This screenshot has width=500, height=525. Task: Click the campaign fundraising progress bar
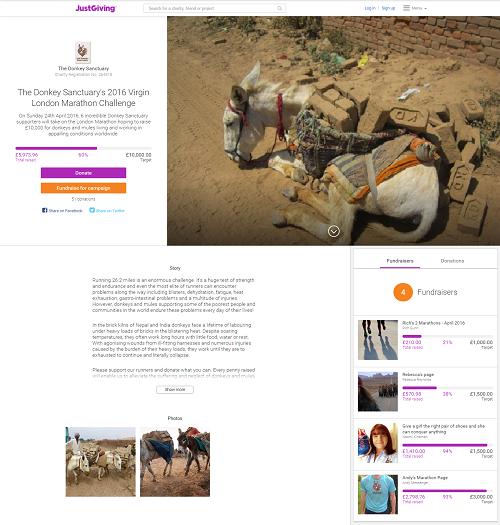[83, 148]
